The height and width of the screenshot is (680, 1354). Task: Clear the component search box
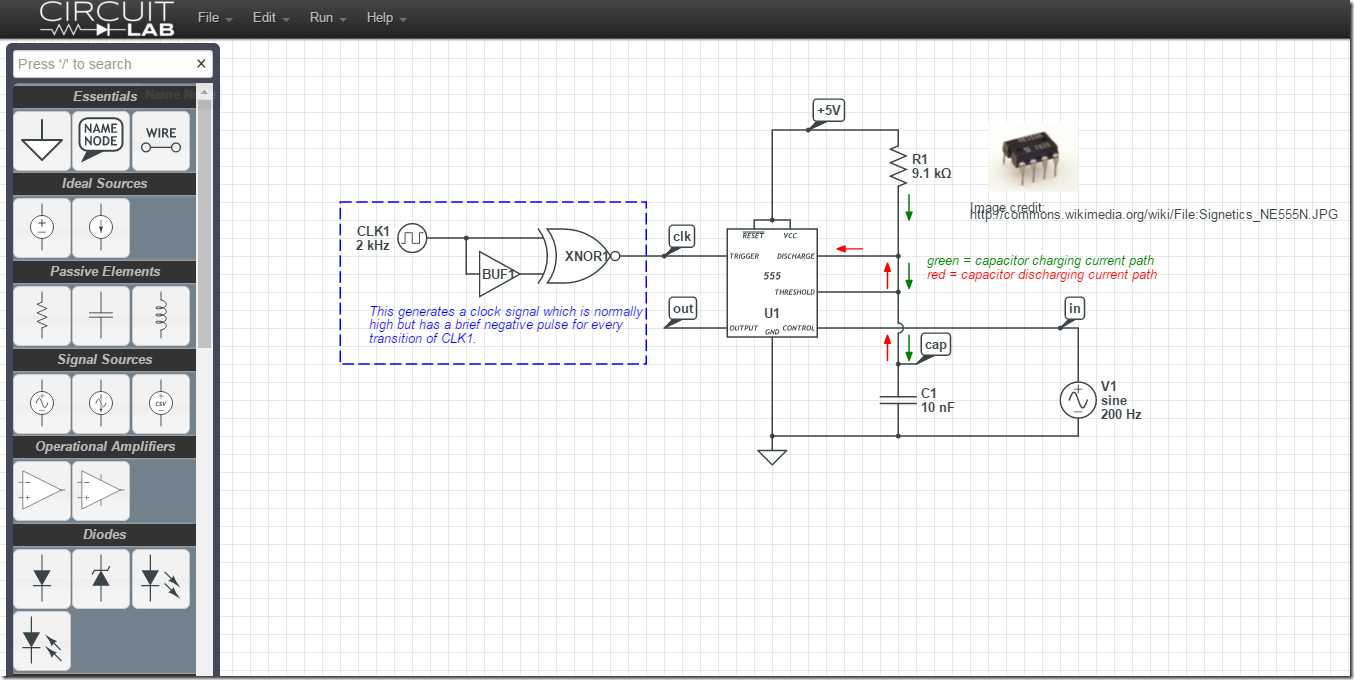(201, 64)
